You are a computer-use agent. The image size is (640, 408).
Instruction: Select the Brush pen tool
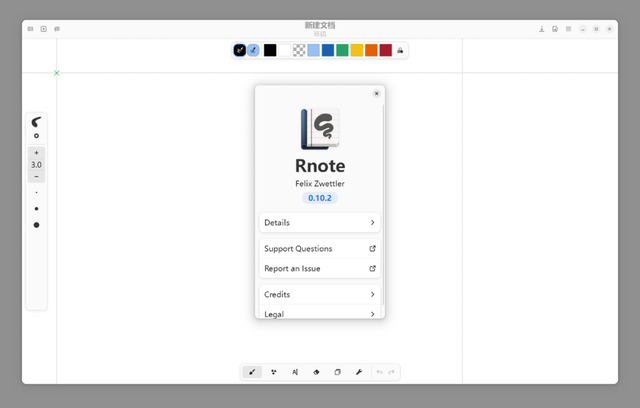point(252,372)
